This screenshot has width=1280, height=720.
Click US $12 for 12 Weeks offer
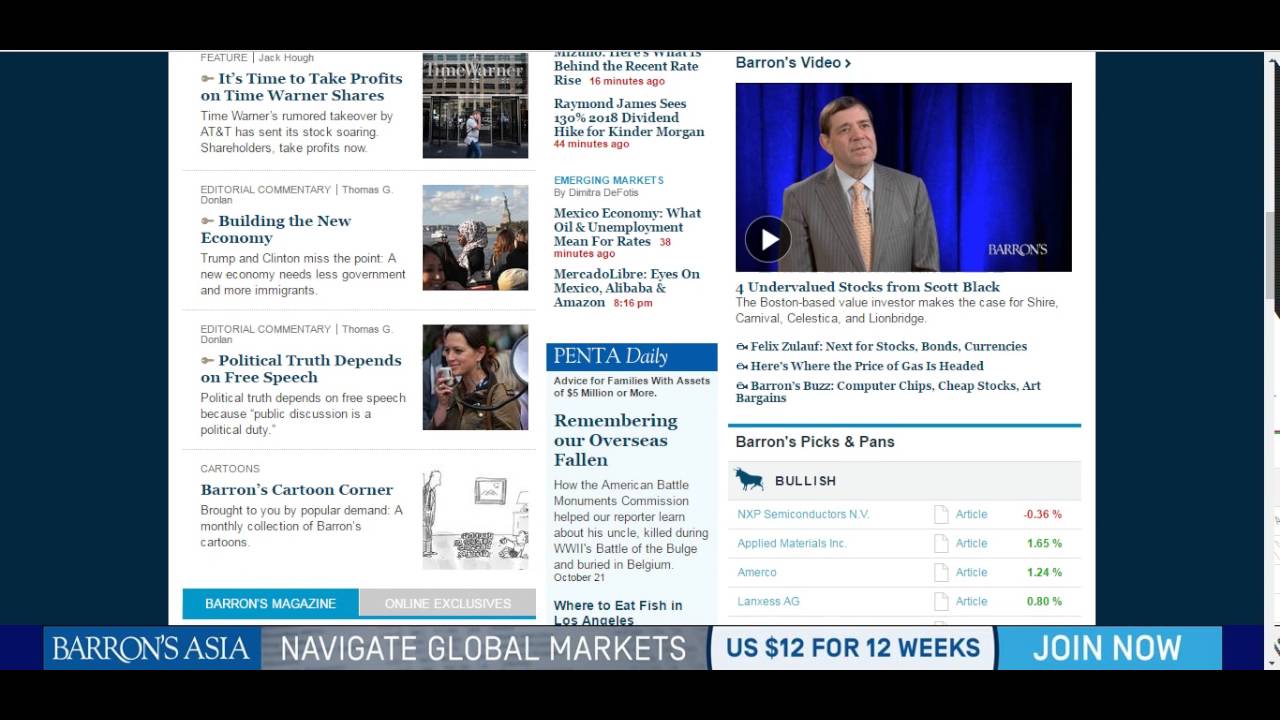click(x=853, y=648)
